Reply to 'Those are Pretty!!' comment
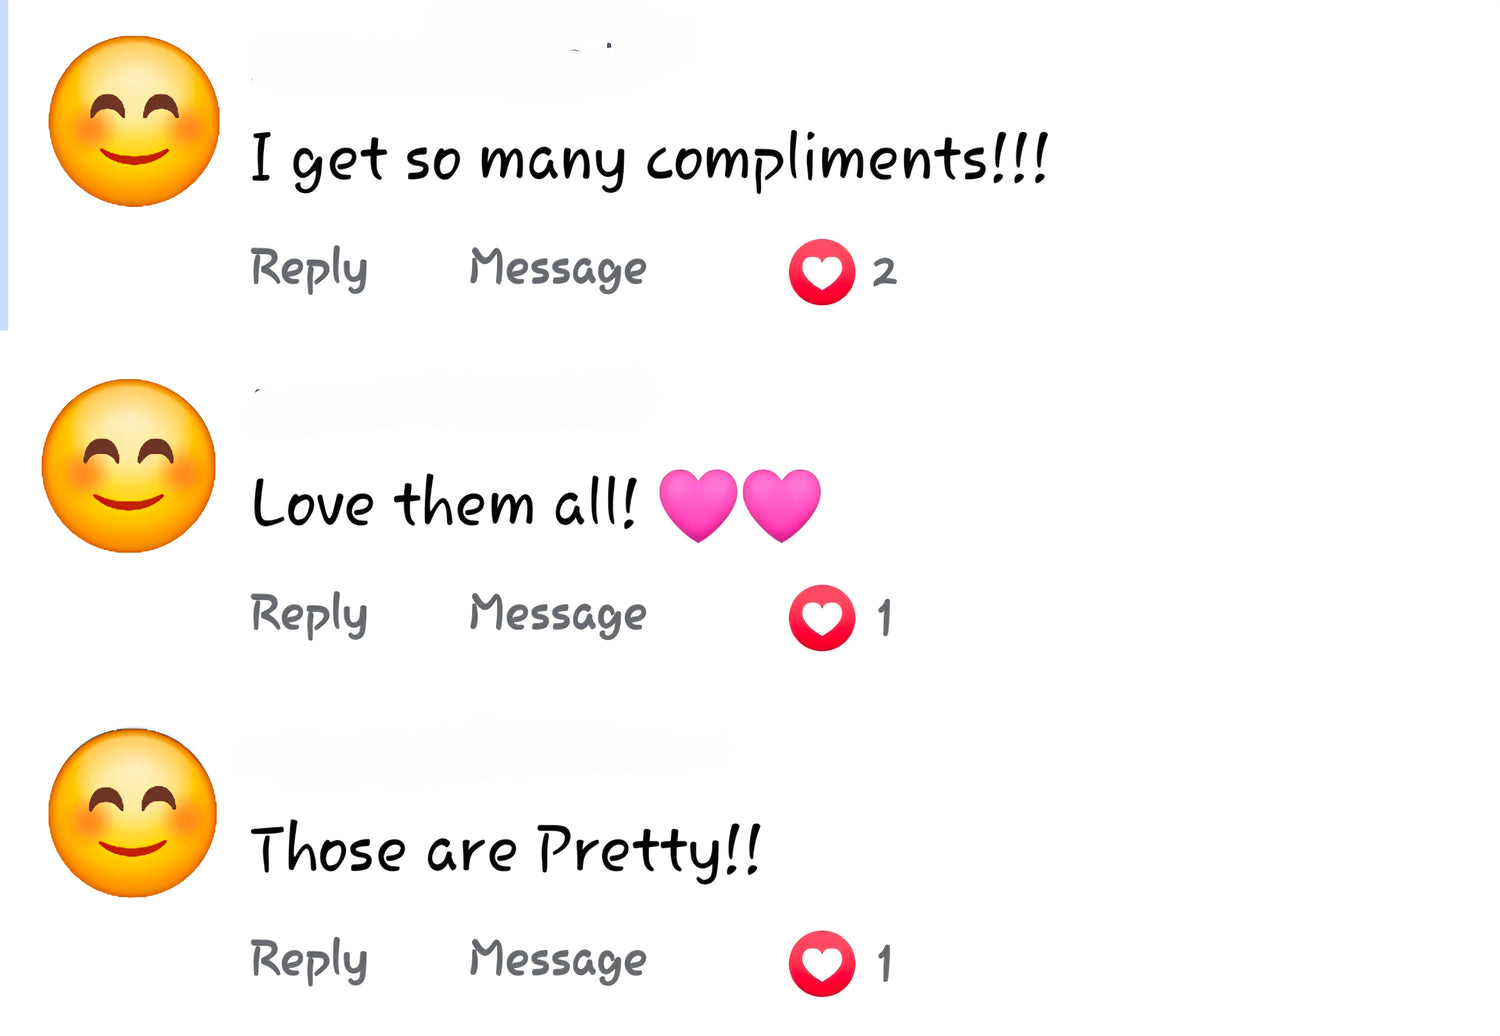The width and height of the screenshot is (1500, 1036). 309,961
